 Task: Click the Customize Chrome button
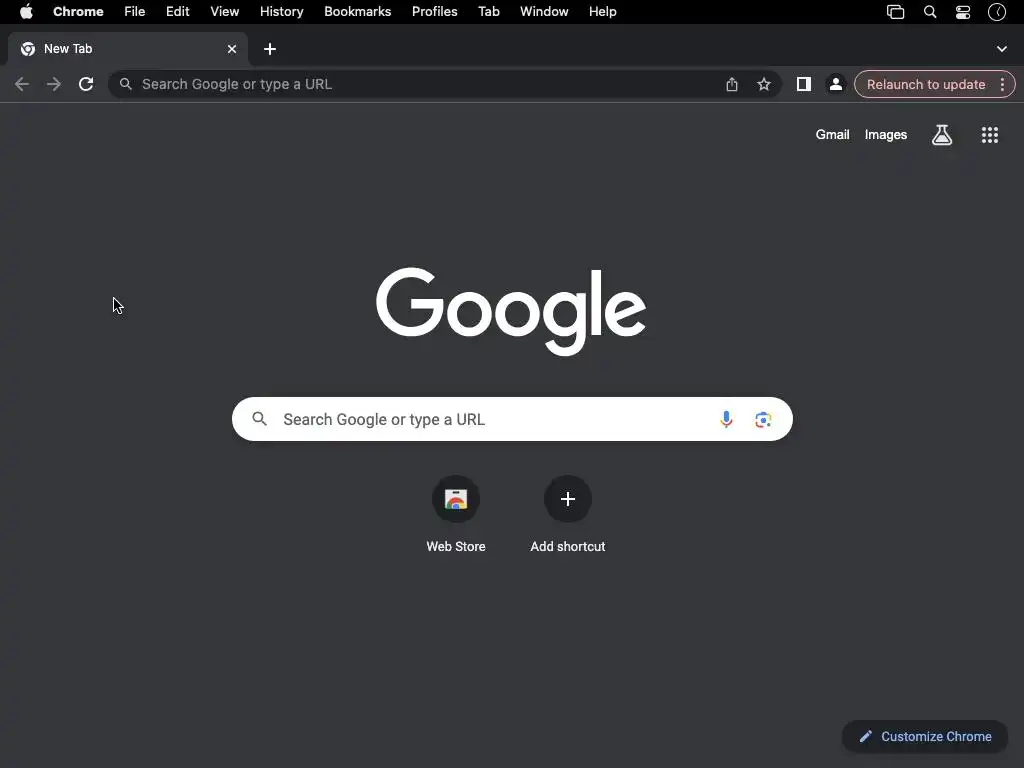pos(925,737)
